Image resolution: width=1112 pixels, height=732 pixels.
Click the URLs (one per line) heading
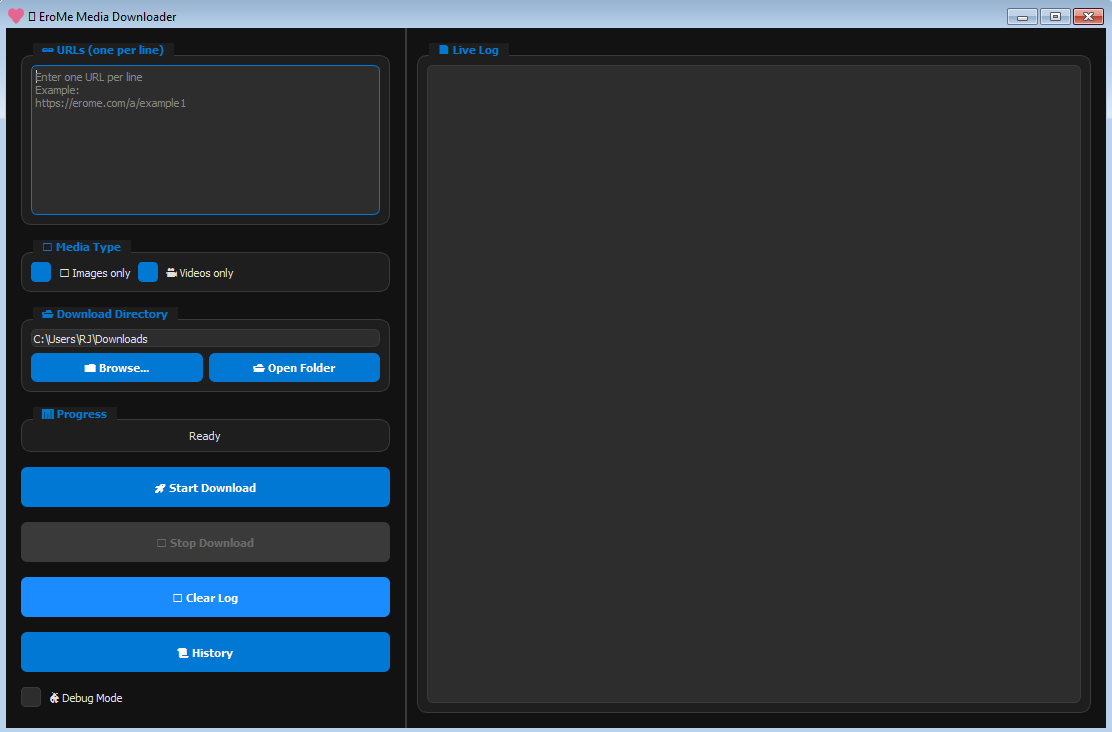tap(103, 50)
